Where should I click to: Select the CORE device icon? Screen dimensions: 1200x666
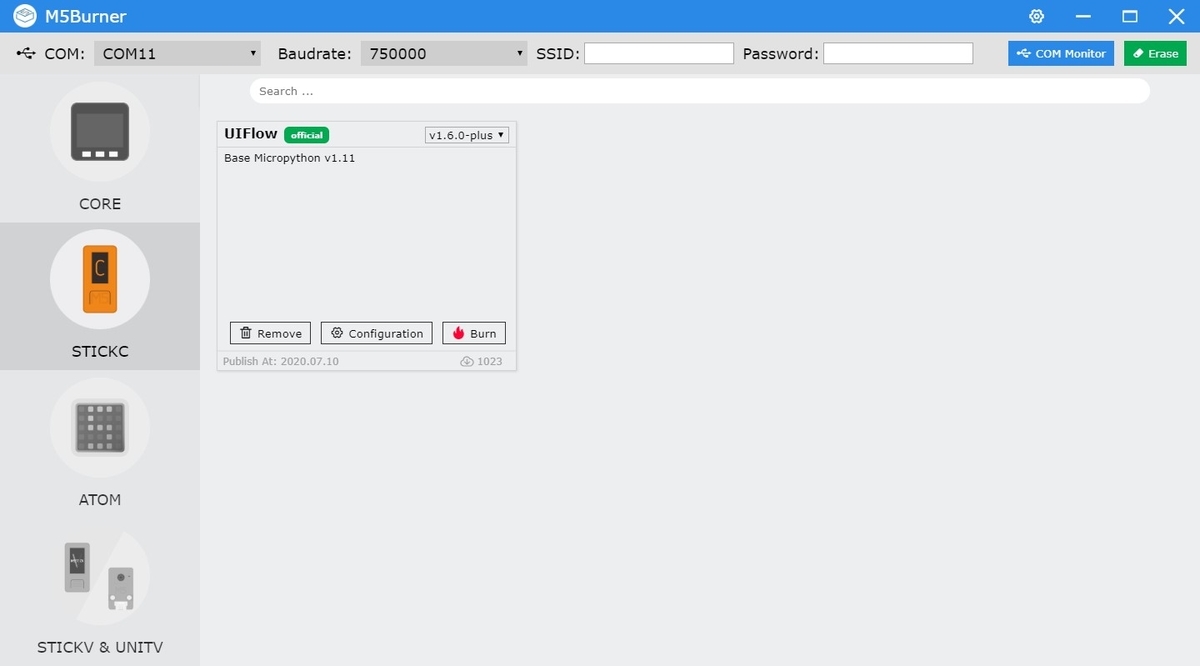tap(100, 132)
